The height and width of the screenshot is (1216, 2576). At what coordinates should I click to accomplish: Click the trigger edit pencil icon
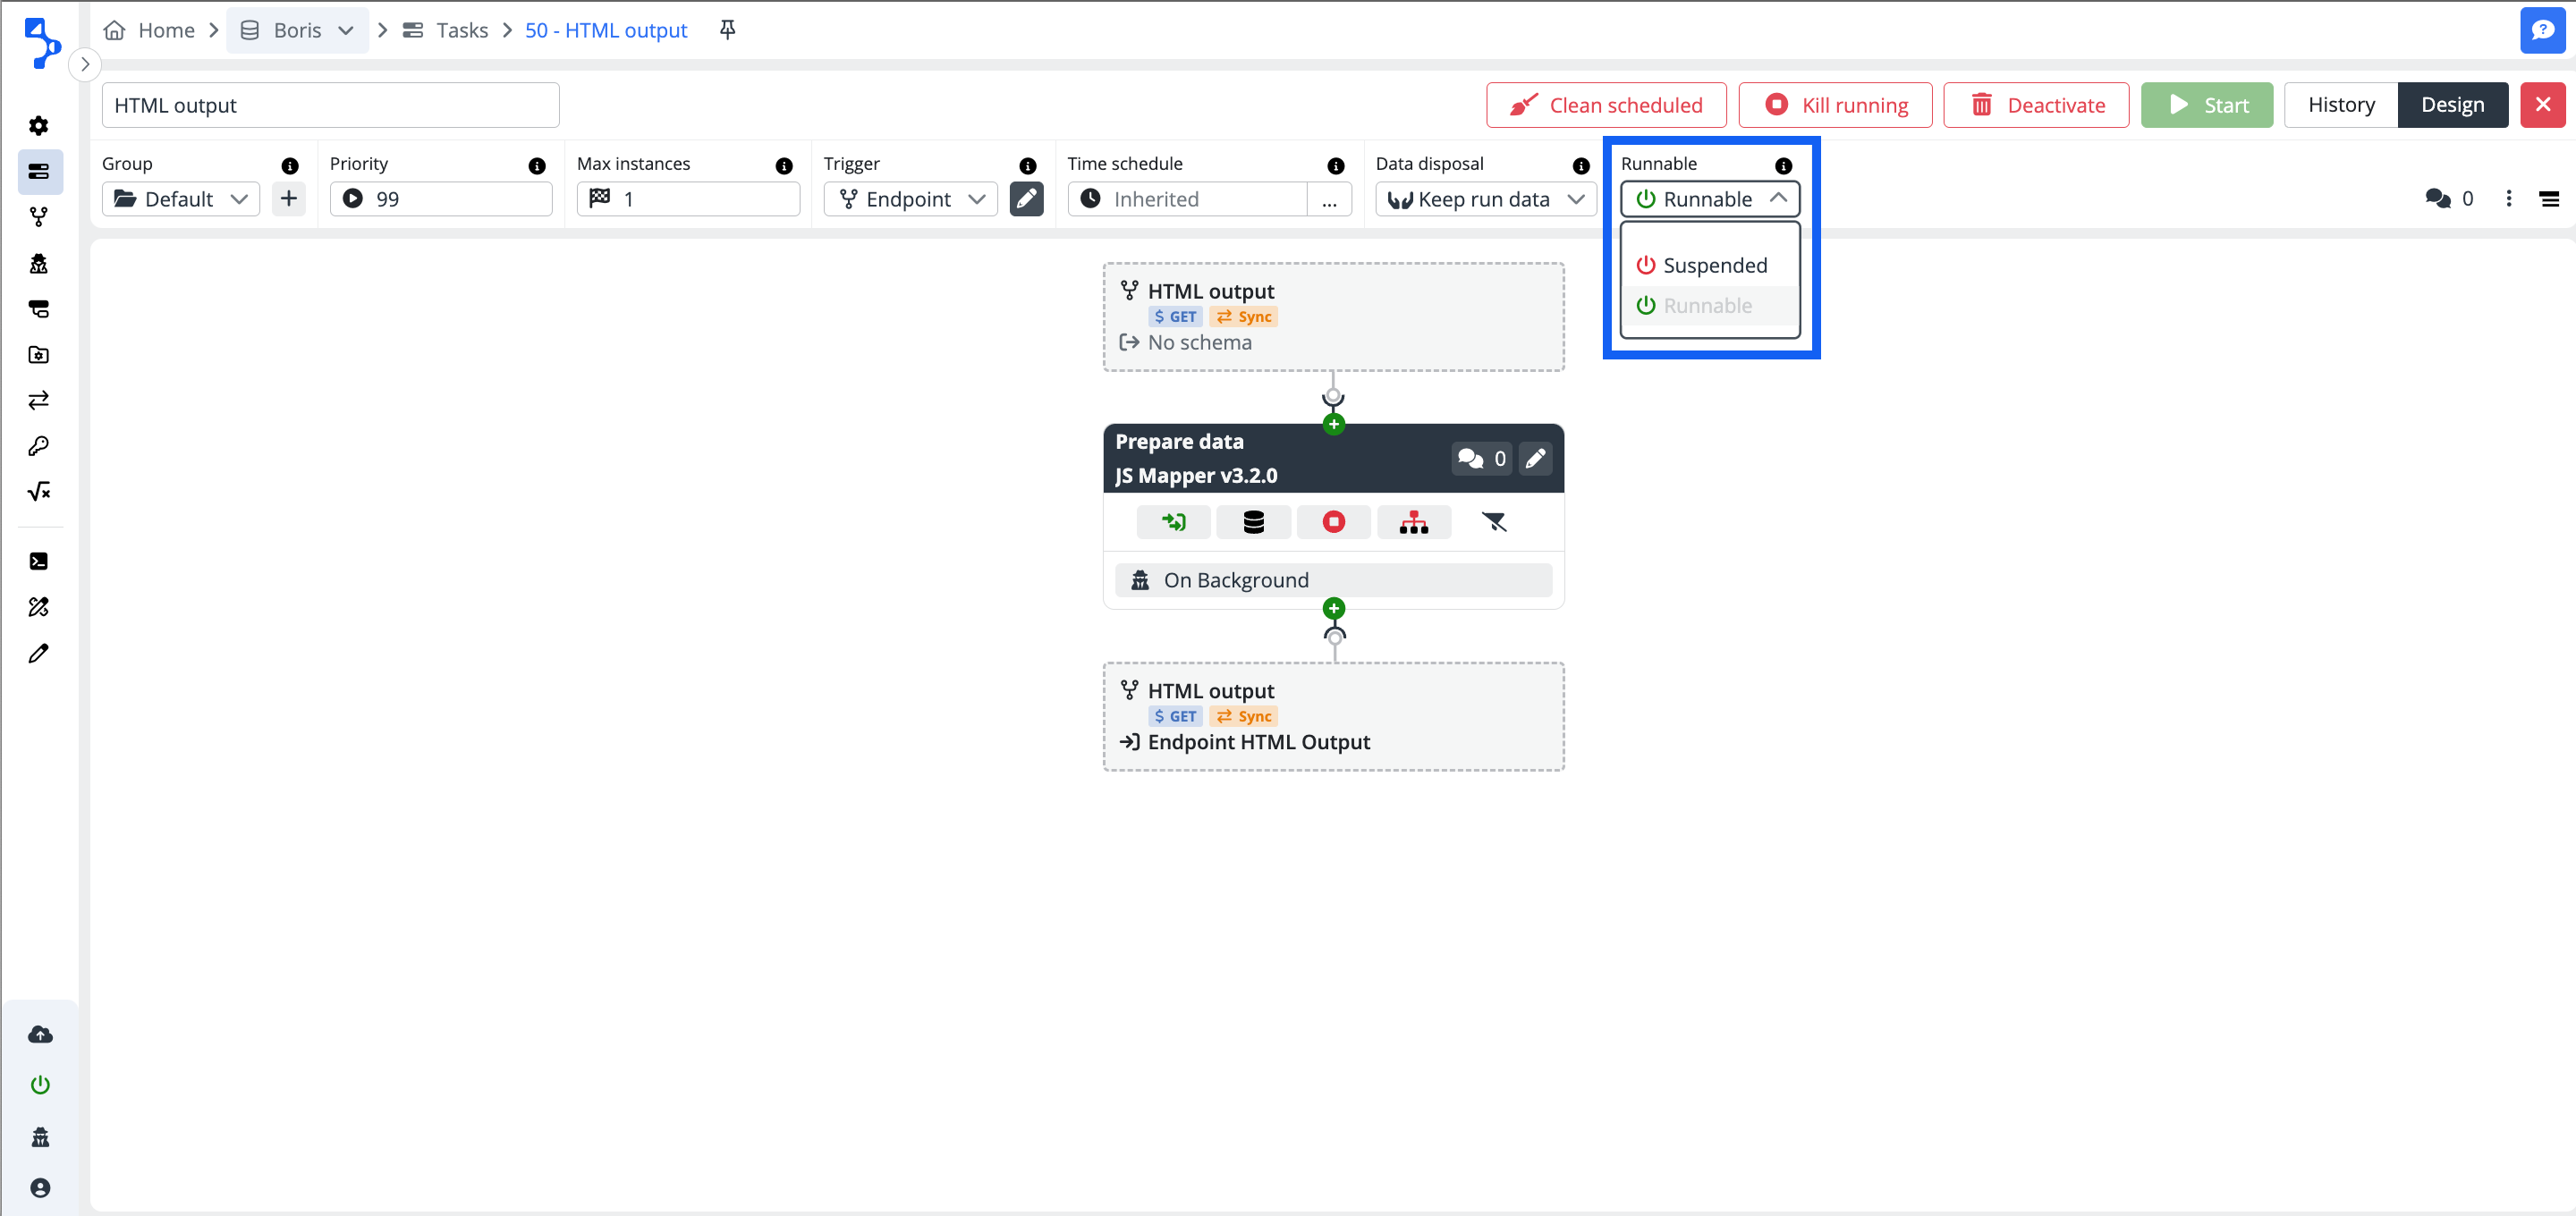(x=1026, y=199)
